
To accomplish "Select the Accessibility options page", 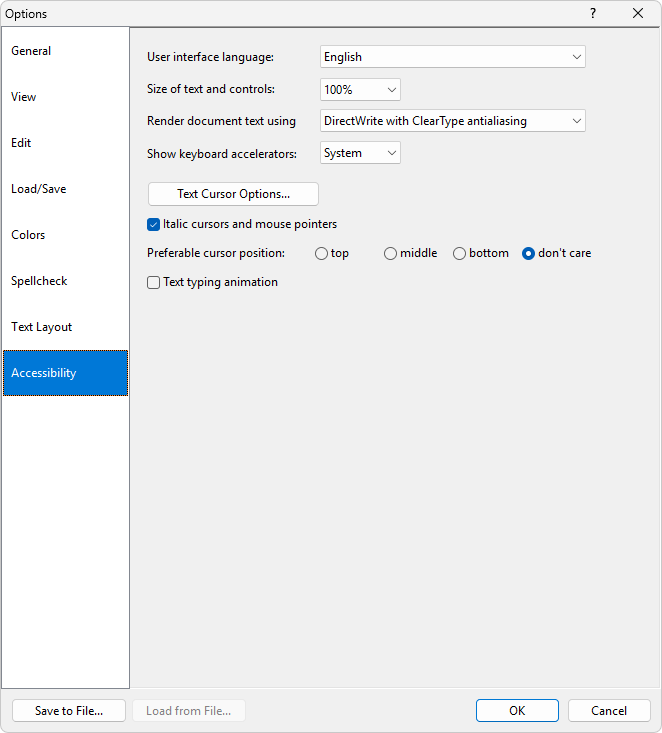I will tap(65, 373).
